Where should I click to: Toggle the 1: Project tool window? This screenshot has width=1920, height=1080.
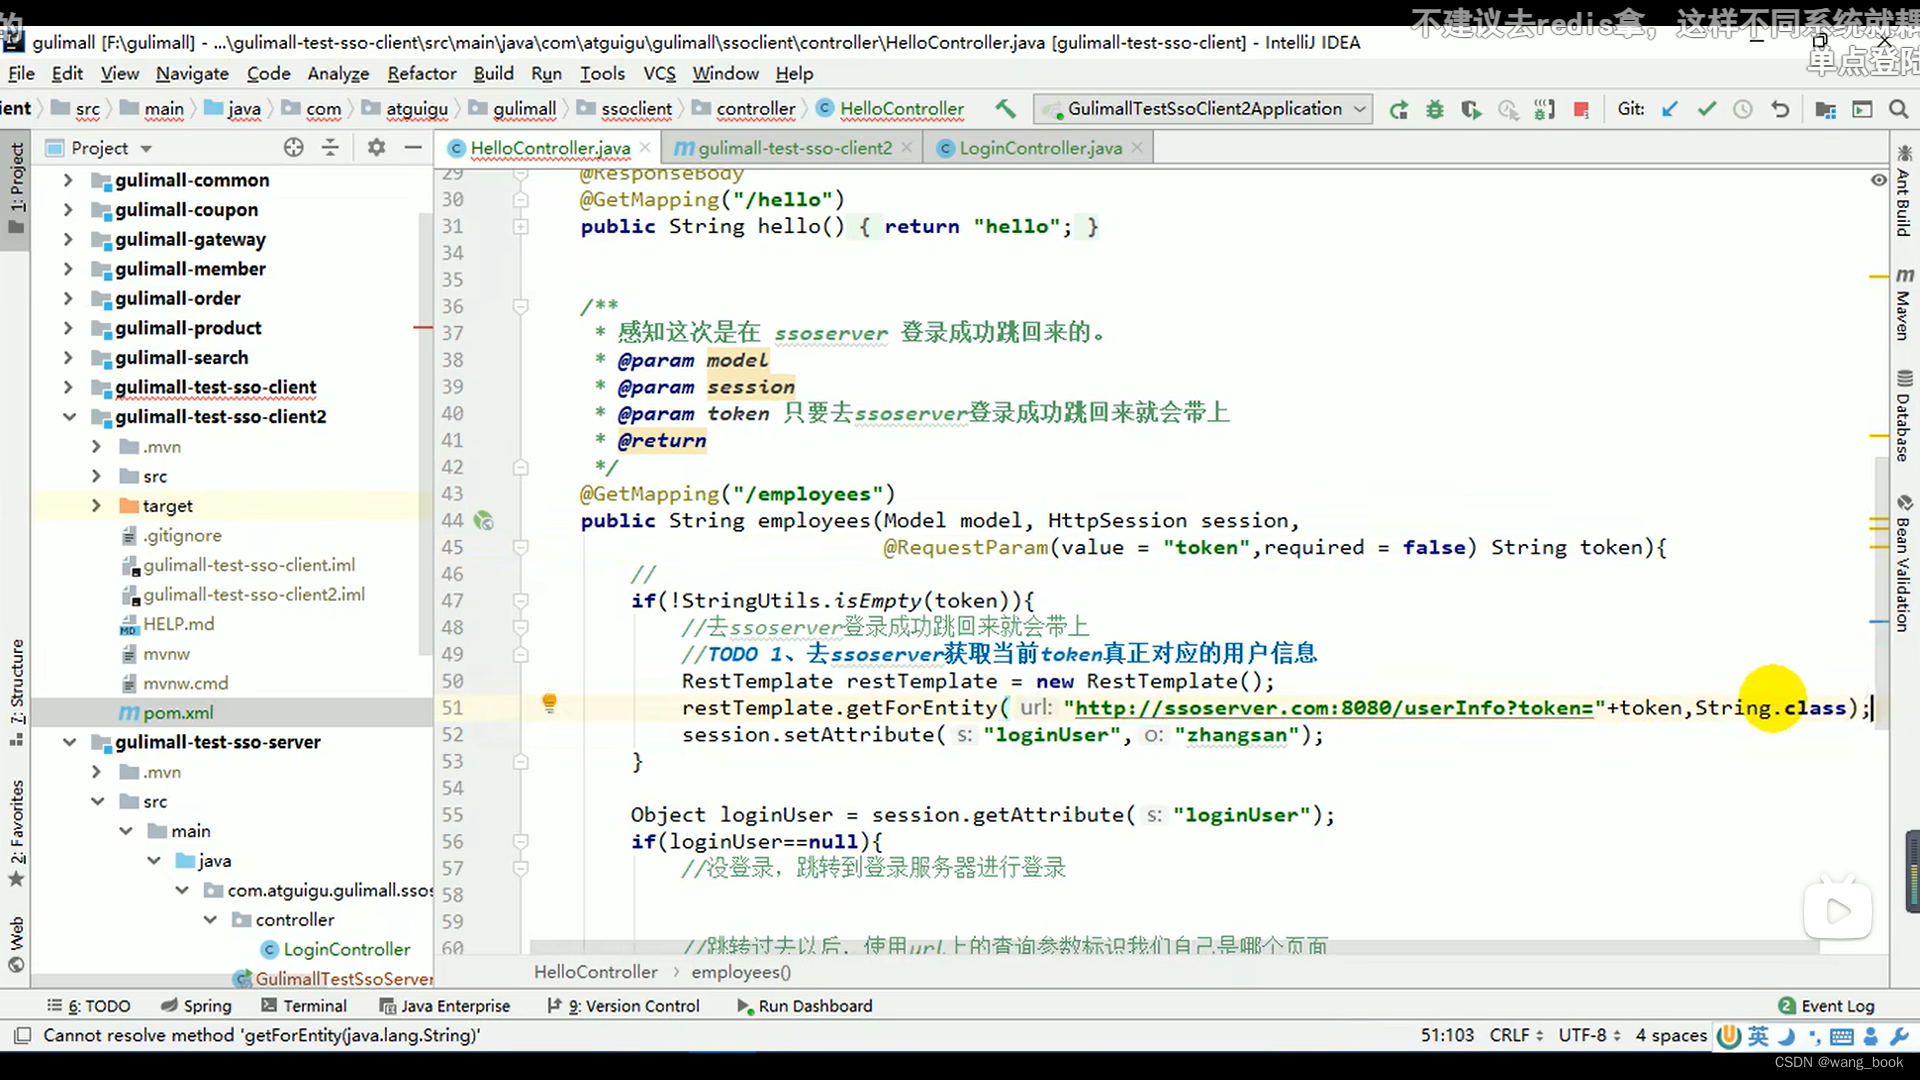(x=16, y=188)
